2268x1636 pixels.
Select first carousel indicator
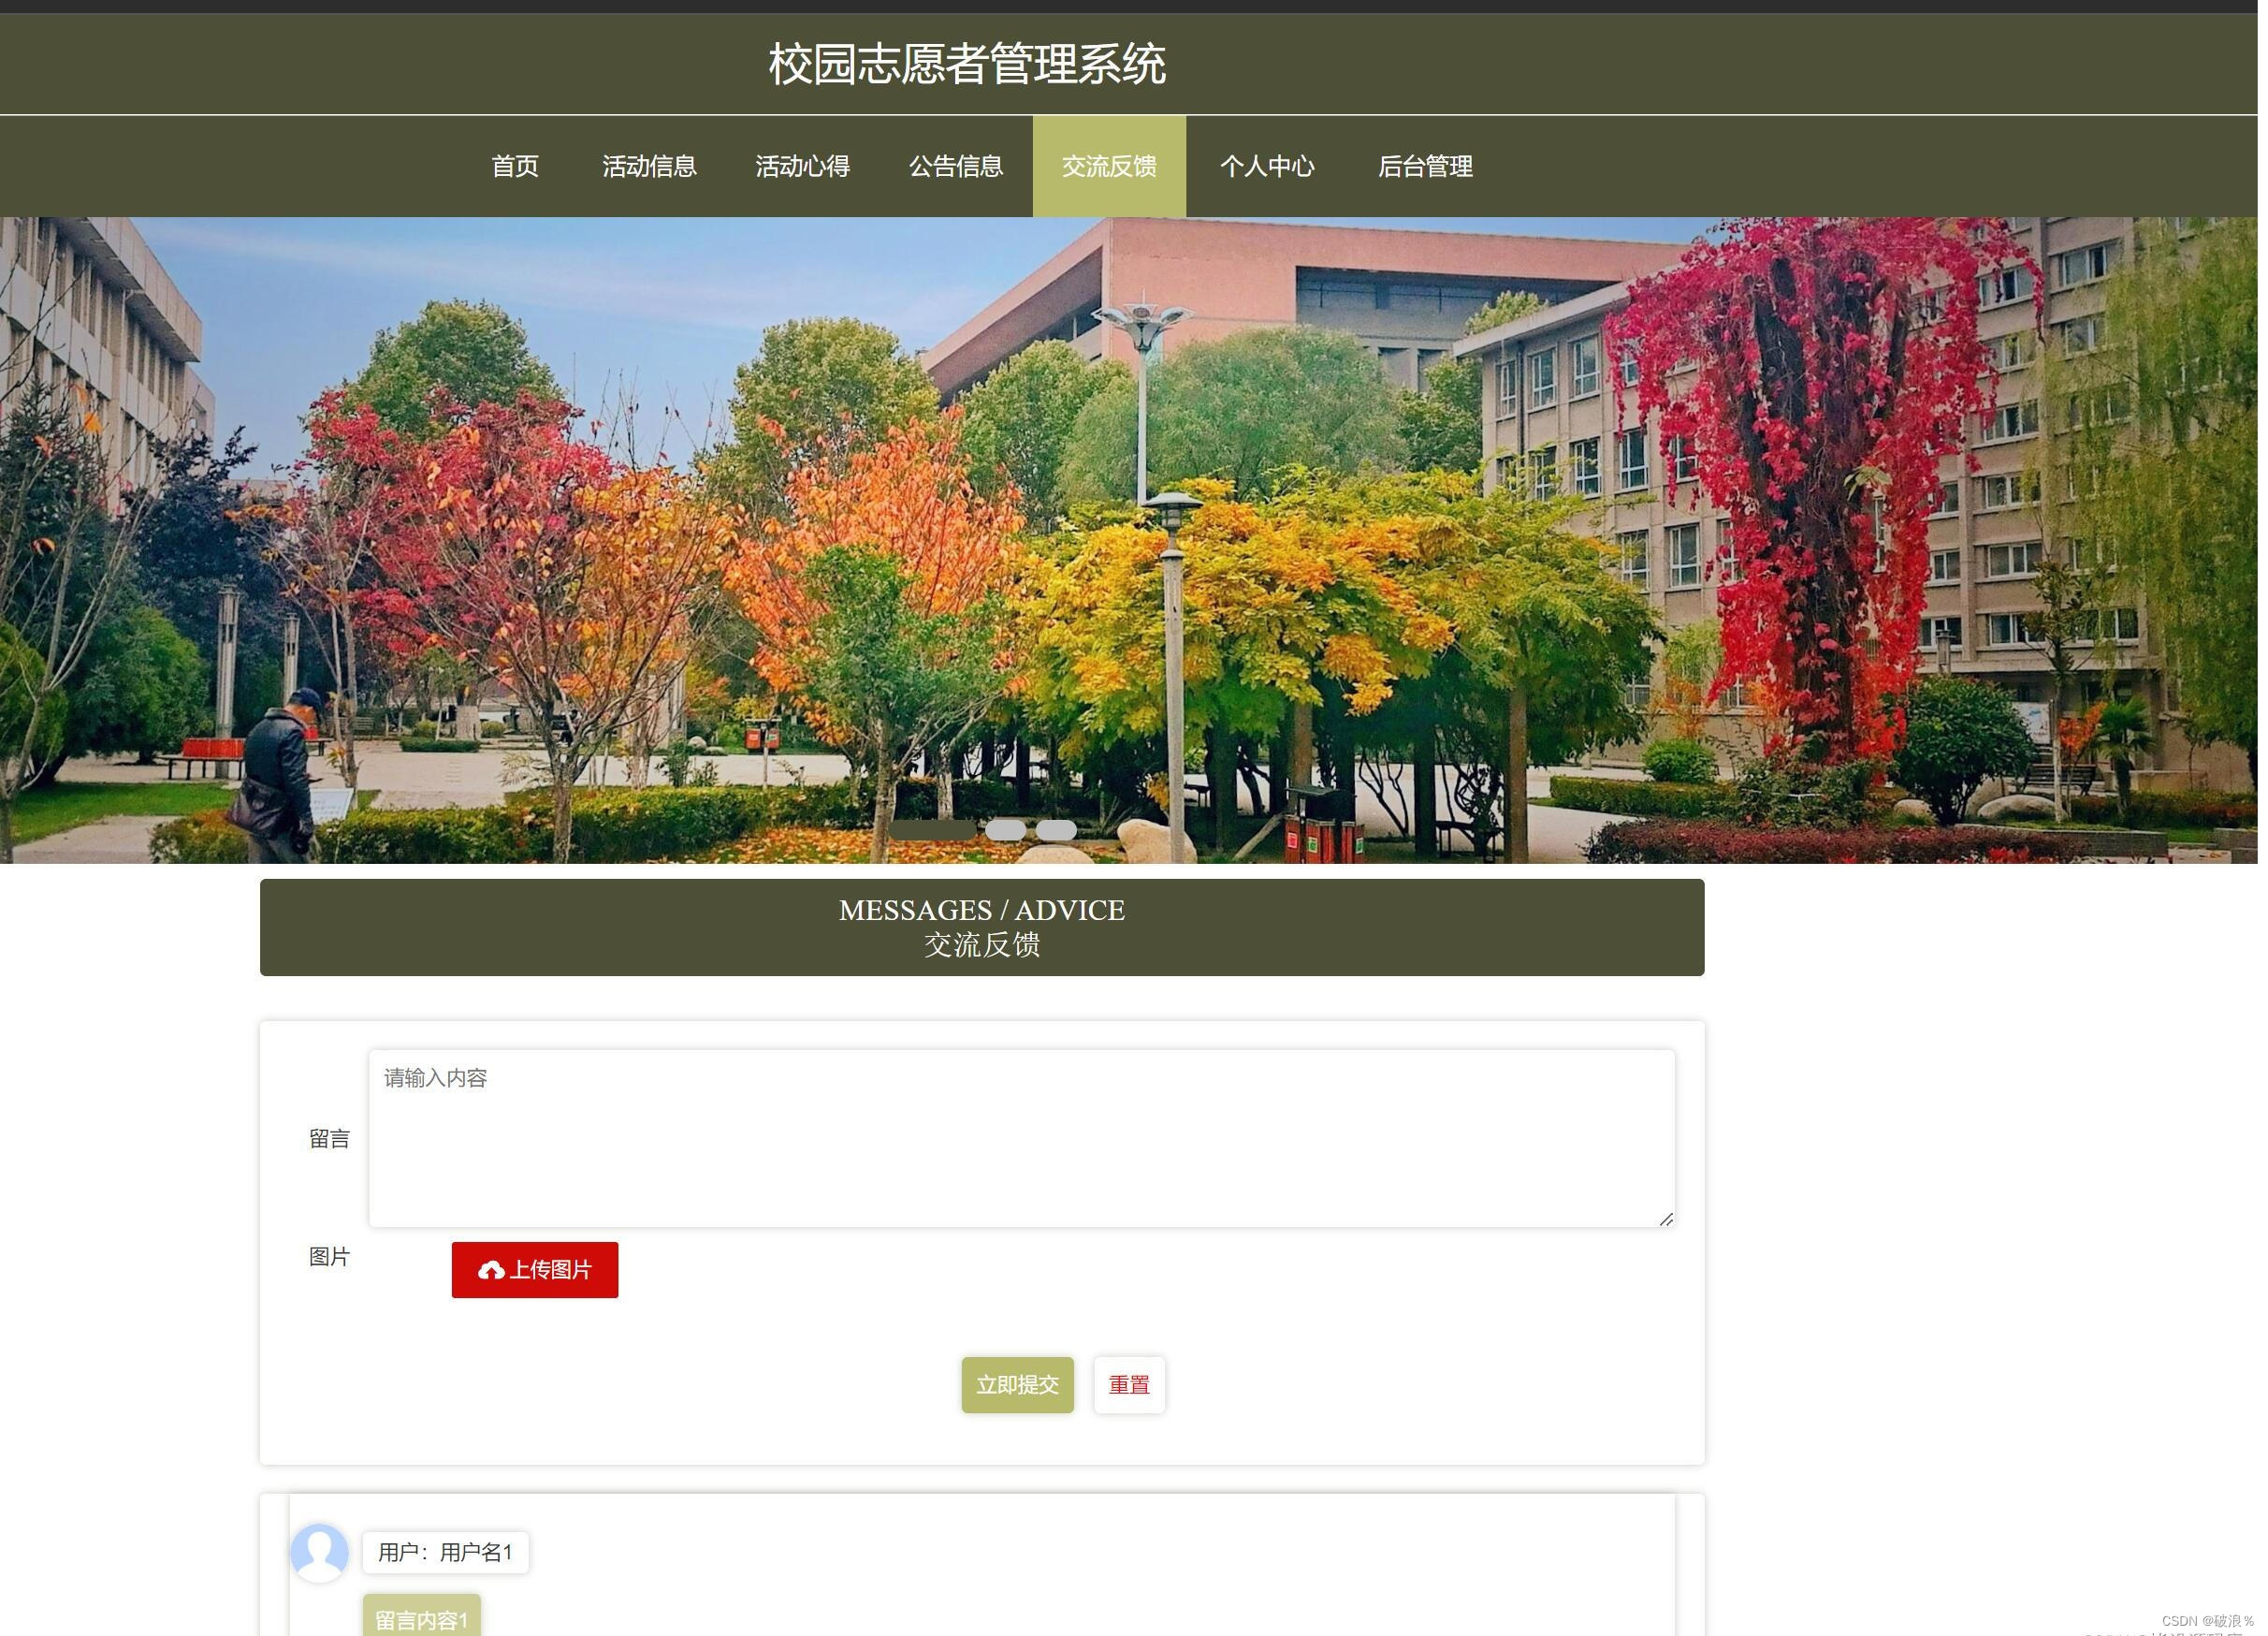[x=932, y=830]
